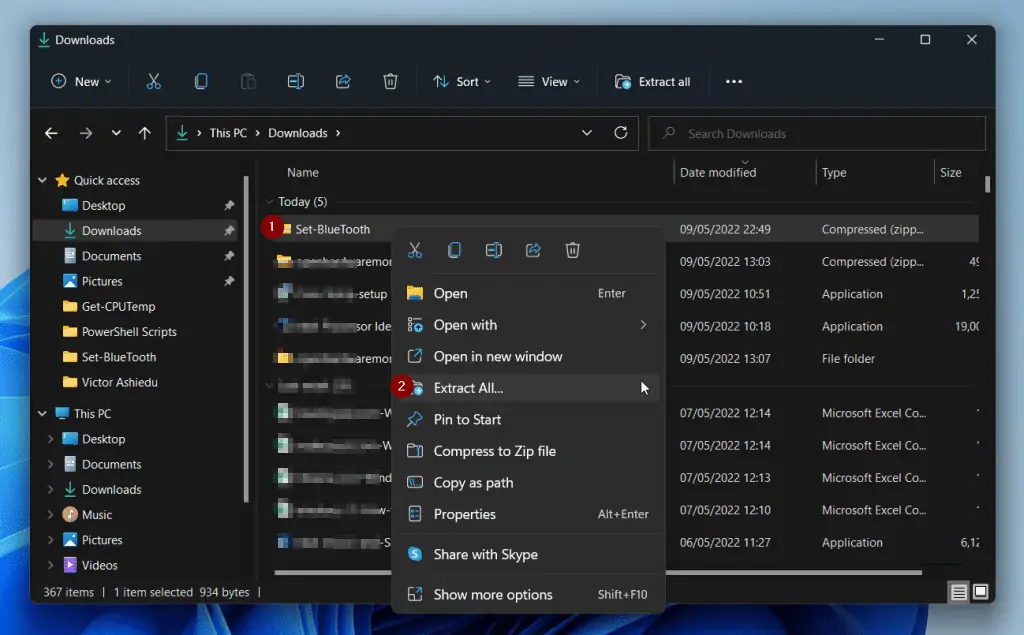1024x635 pixels.
Task: Click the Extract all toolbar button
Action: (654, 81)
